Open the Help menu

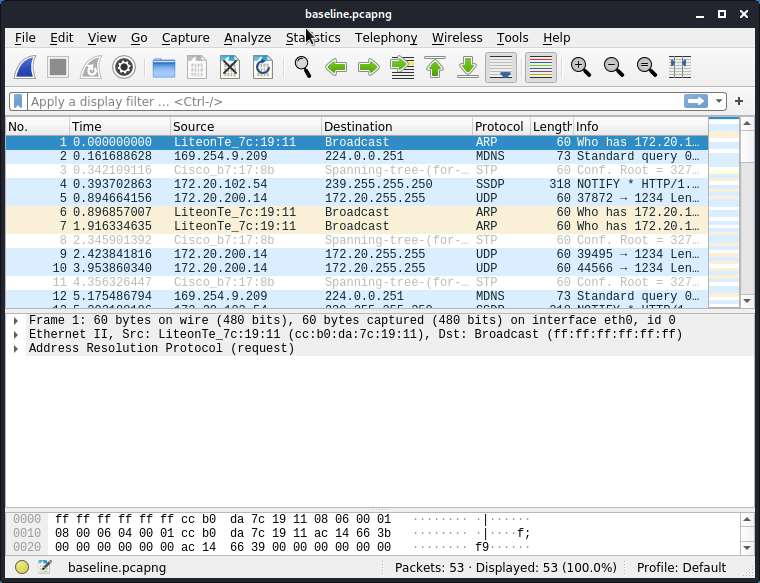click(x=556, y=38)
